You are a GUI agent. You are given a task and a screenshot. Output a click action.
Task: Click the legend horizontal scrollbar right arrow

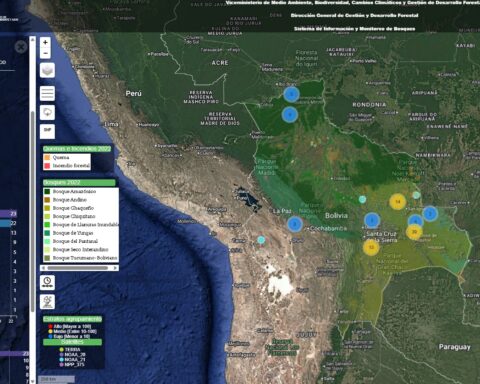115,268
